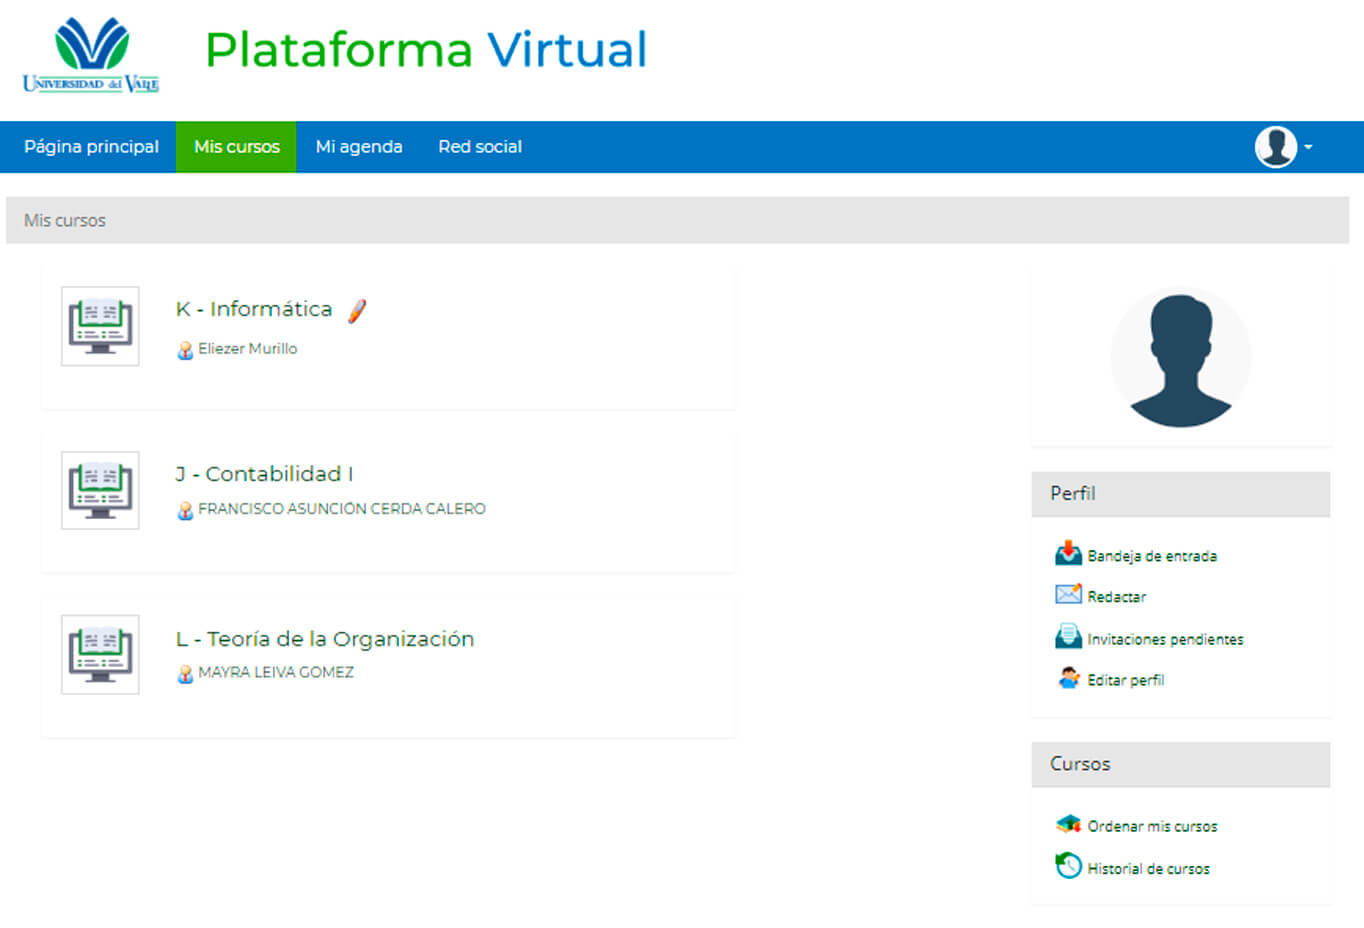
Task: Click the Editar perfil person icon
Action: (x=1068, y=679)
